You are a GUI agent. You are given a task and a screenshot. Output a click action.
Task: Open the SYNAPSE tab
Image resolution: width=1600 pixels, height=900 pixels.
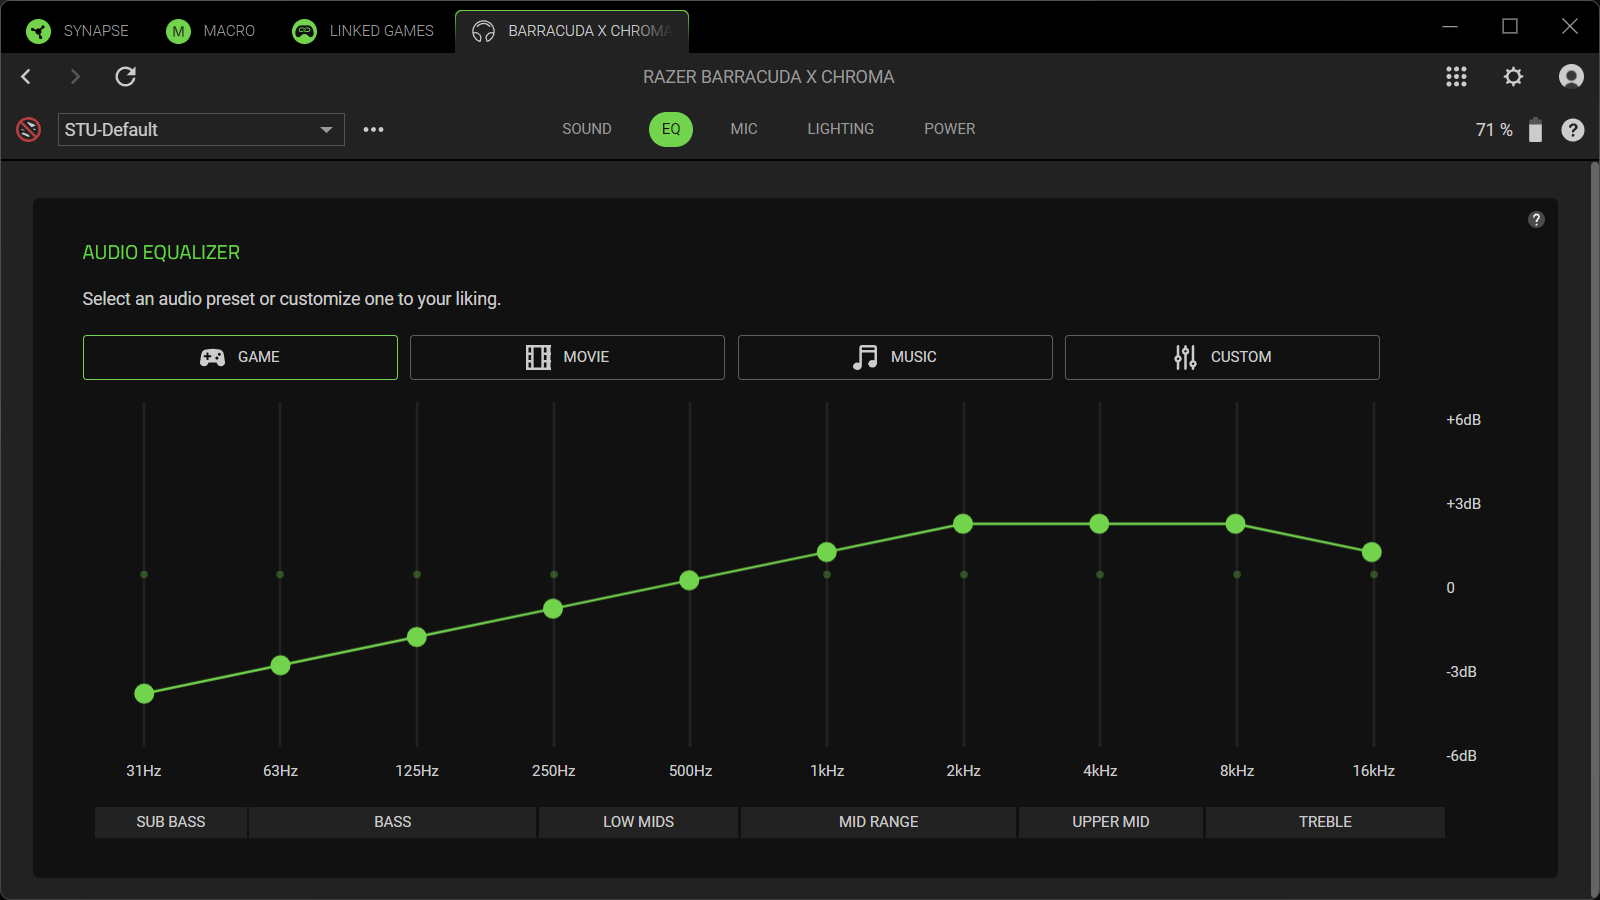[78, 31]
